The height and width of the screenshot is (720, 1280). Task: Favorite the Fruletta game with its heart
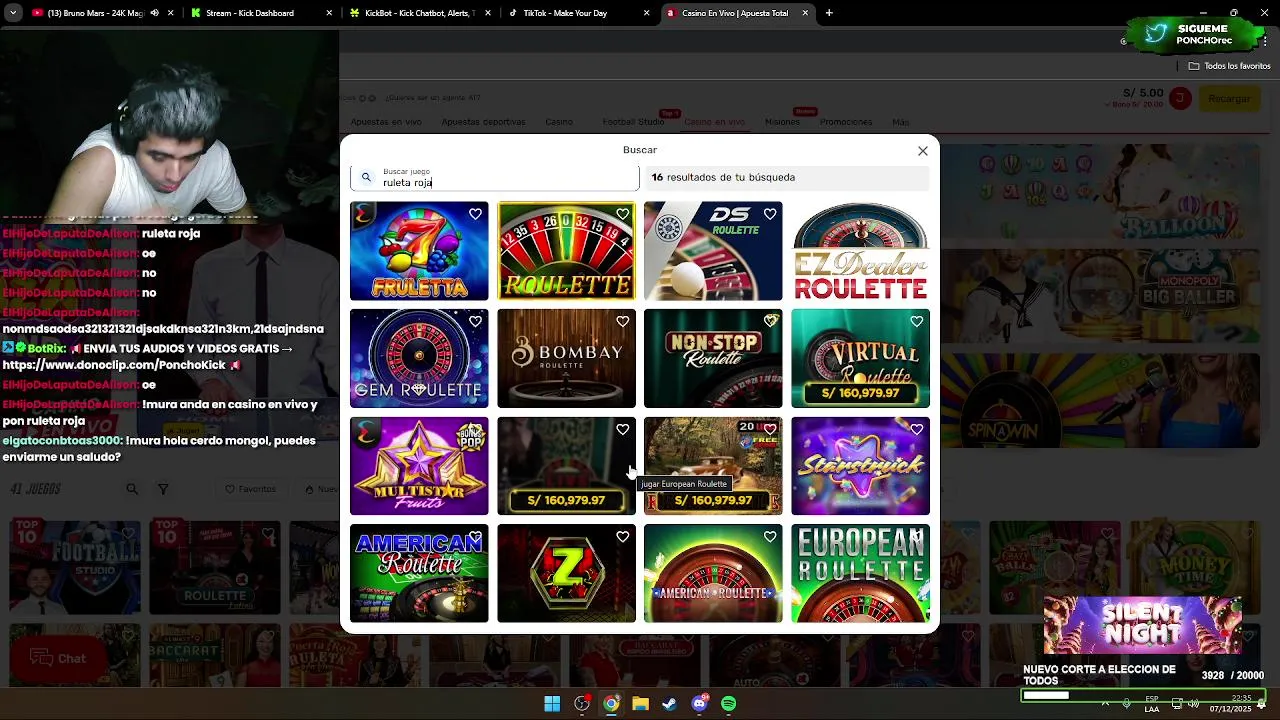pyautogui.click(x=475, y=214)
